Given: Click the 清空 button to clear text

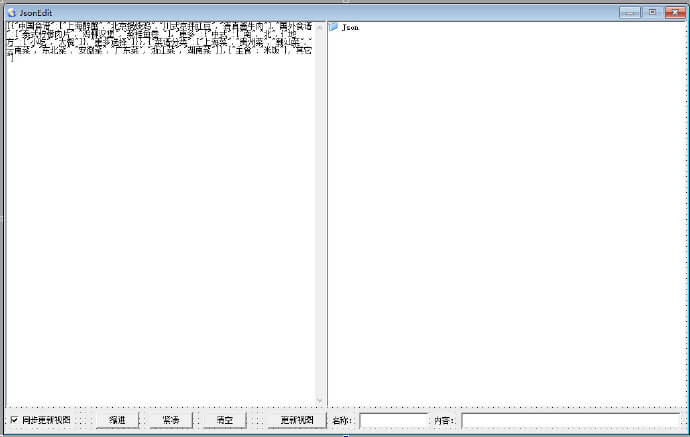Looking at the screenshot, I should (224, 421).
